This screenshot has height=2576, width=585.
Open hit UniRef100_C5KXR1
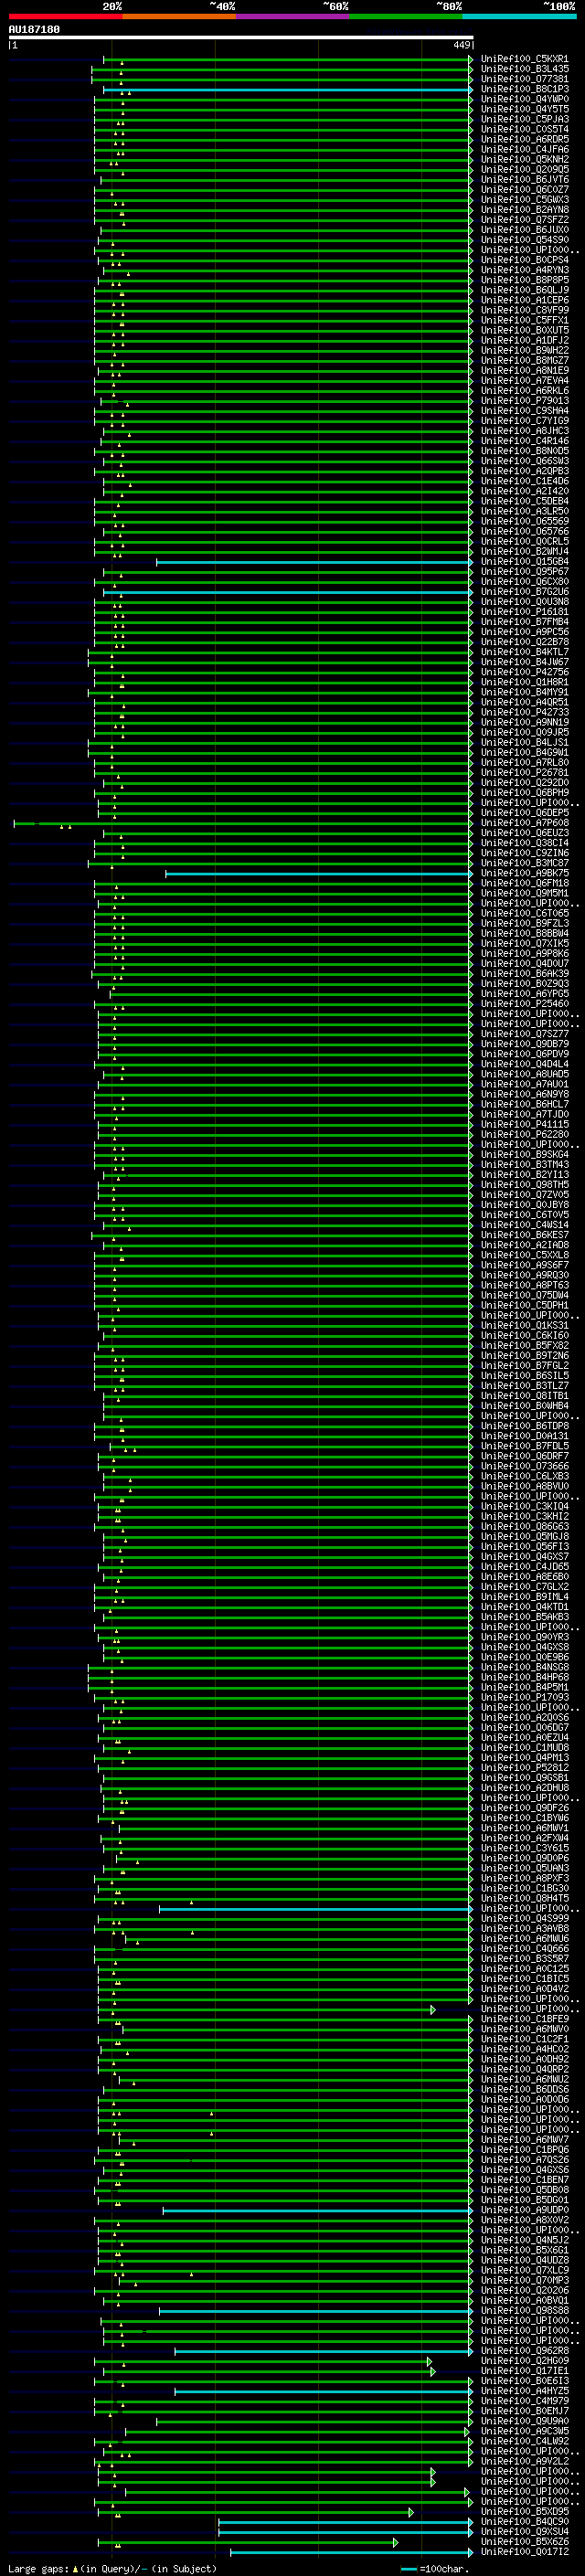524,59
